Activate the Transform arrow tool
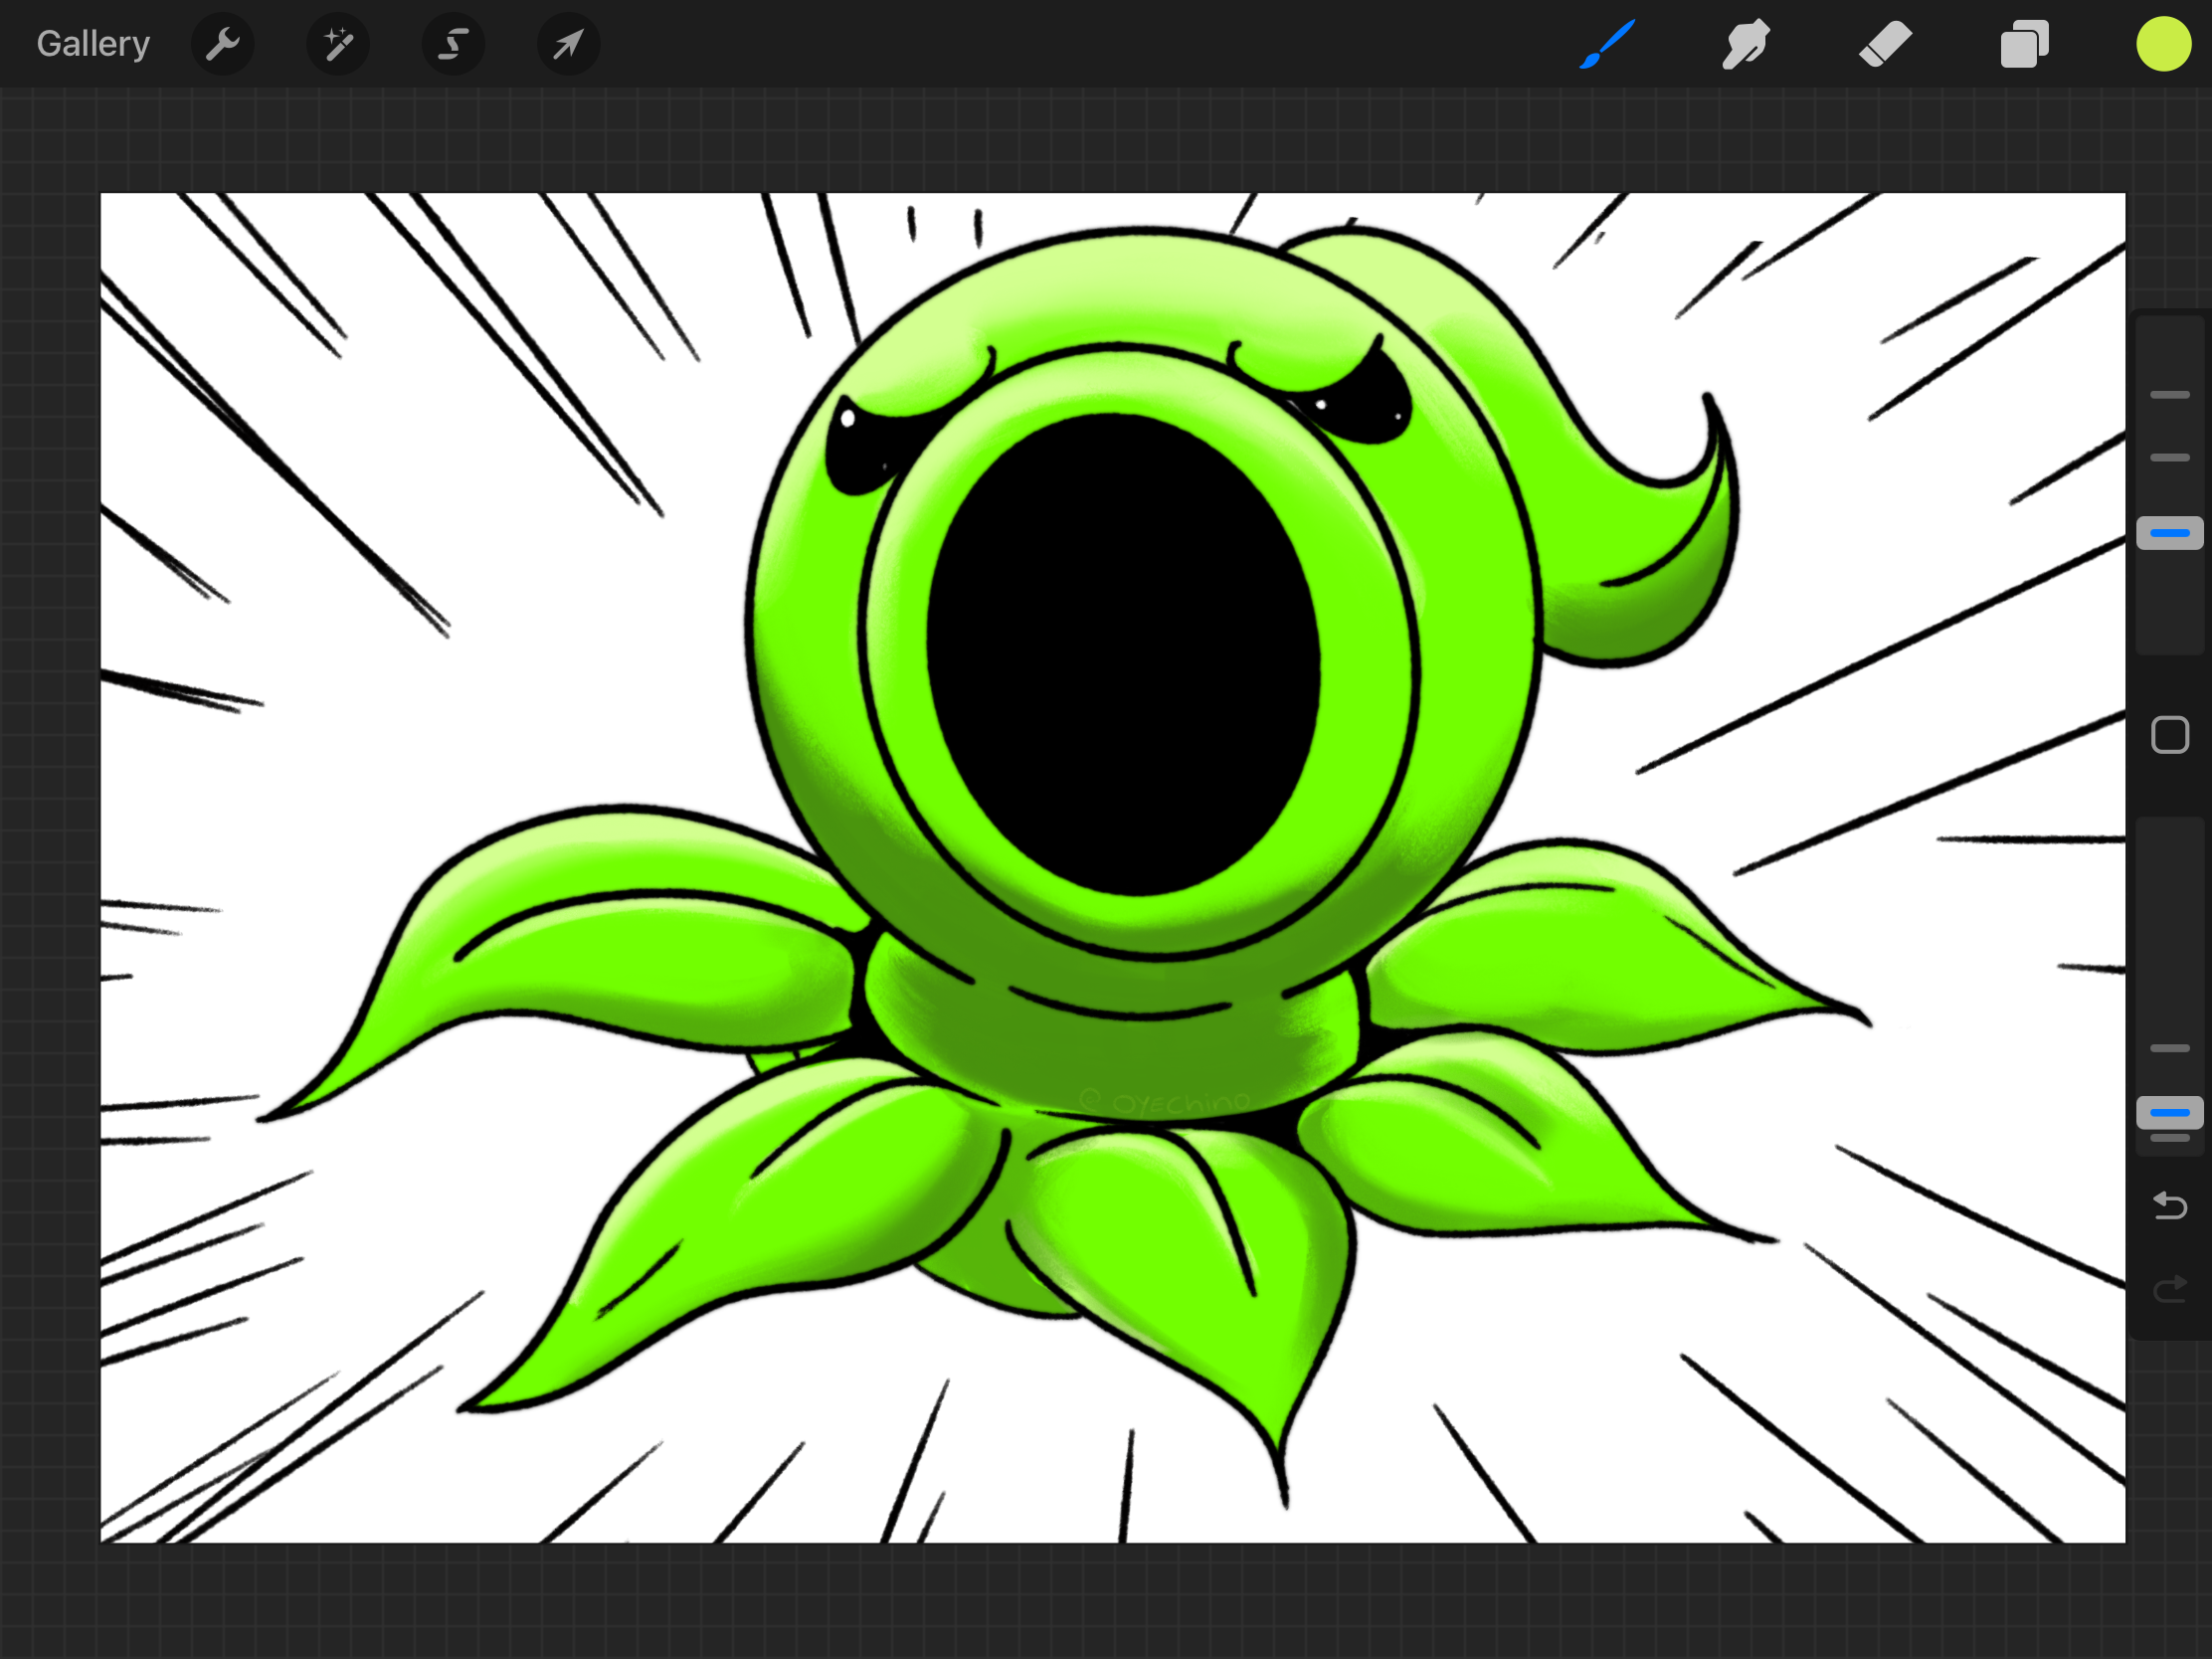Viewport: 2212px width, 1659px height. click(568, 44)
